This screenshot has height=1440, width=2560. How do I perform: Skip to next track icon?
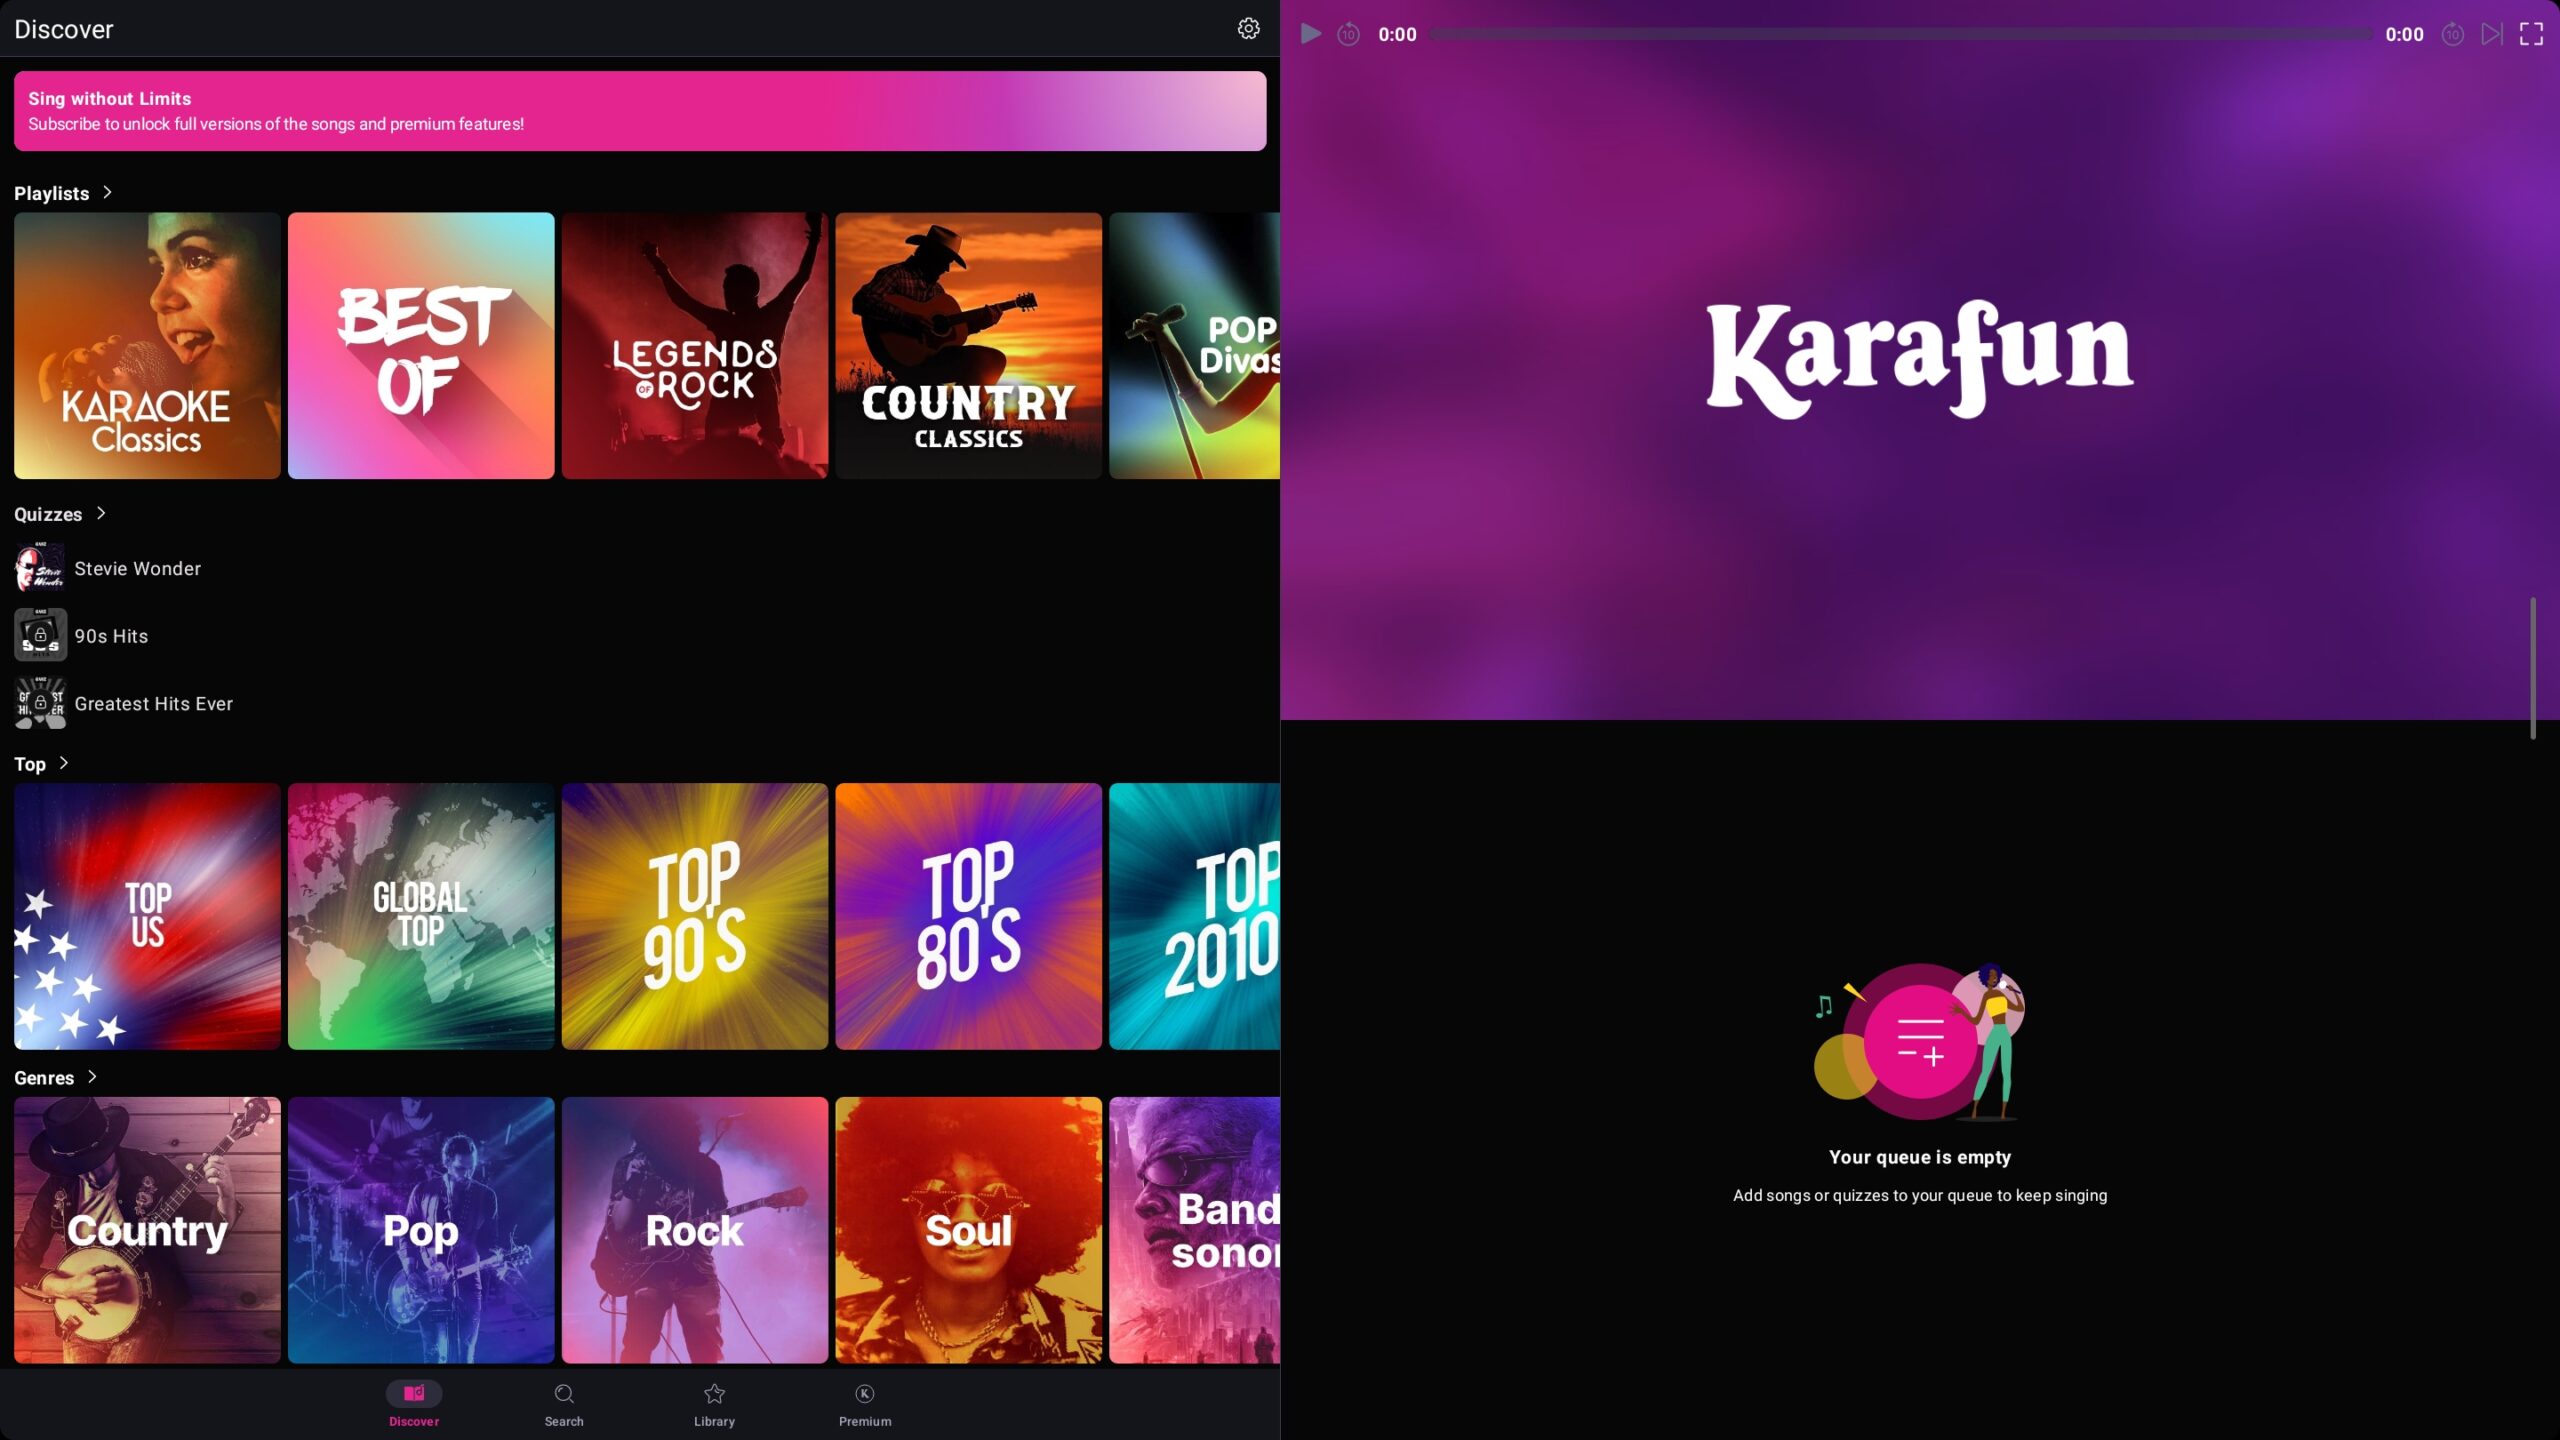pos(2492,34)
